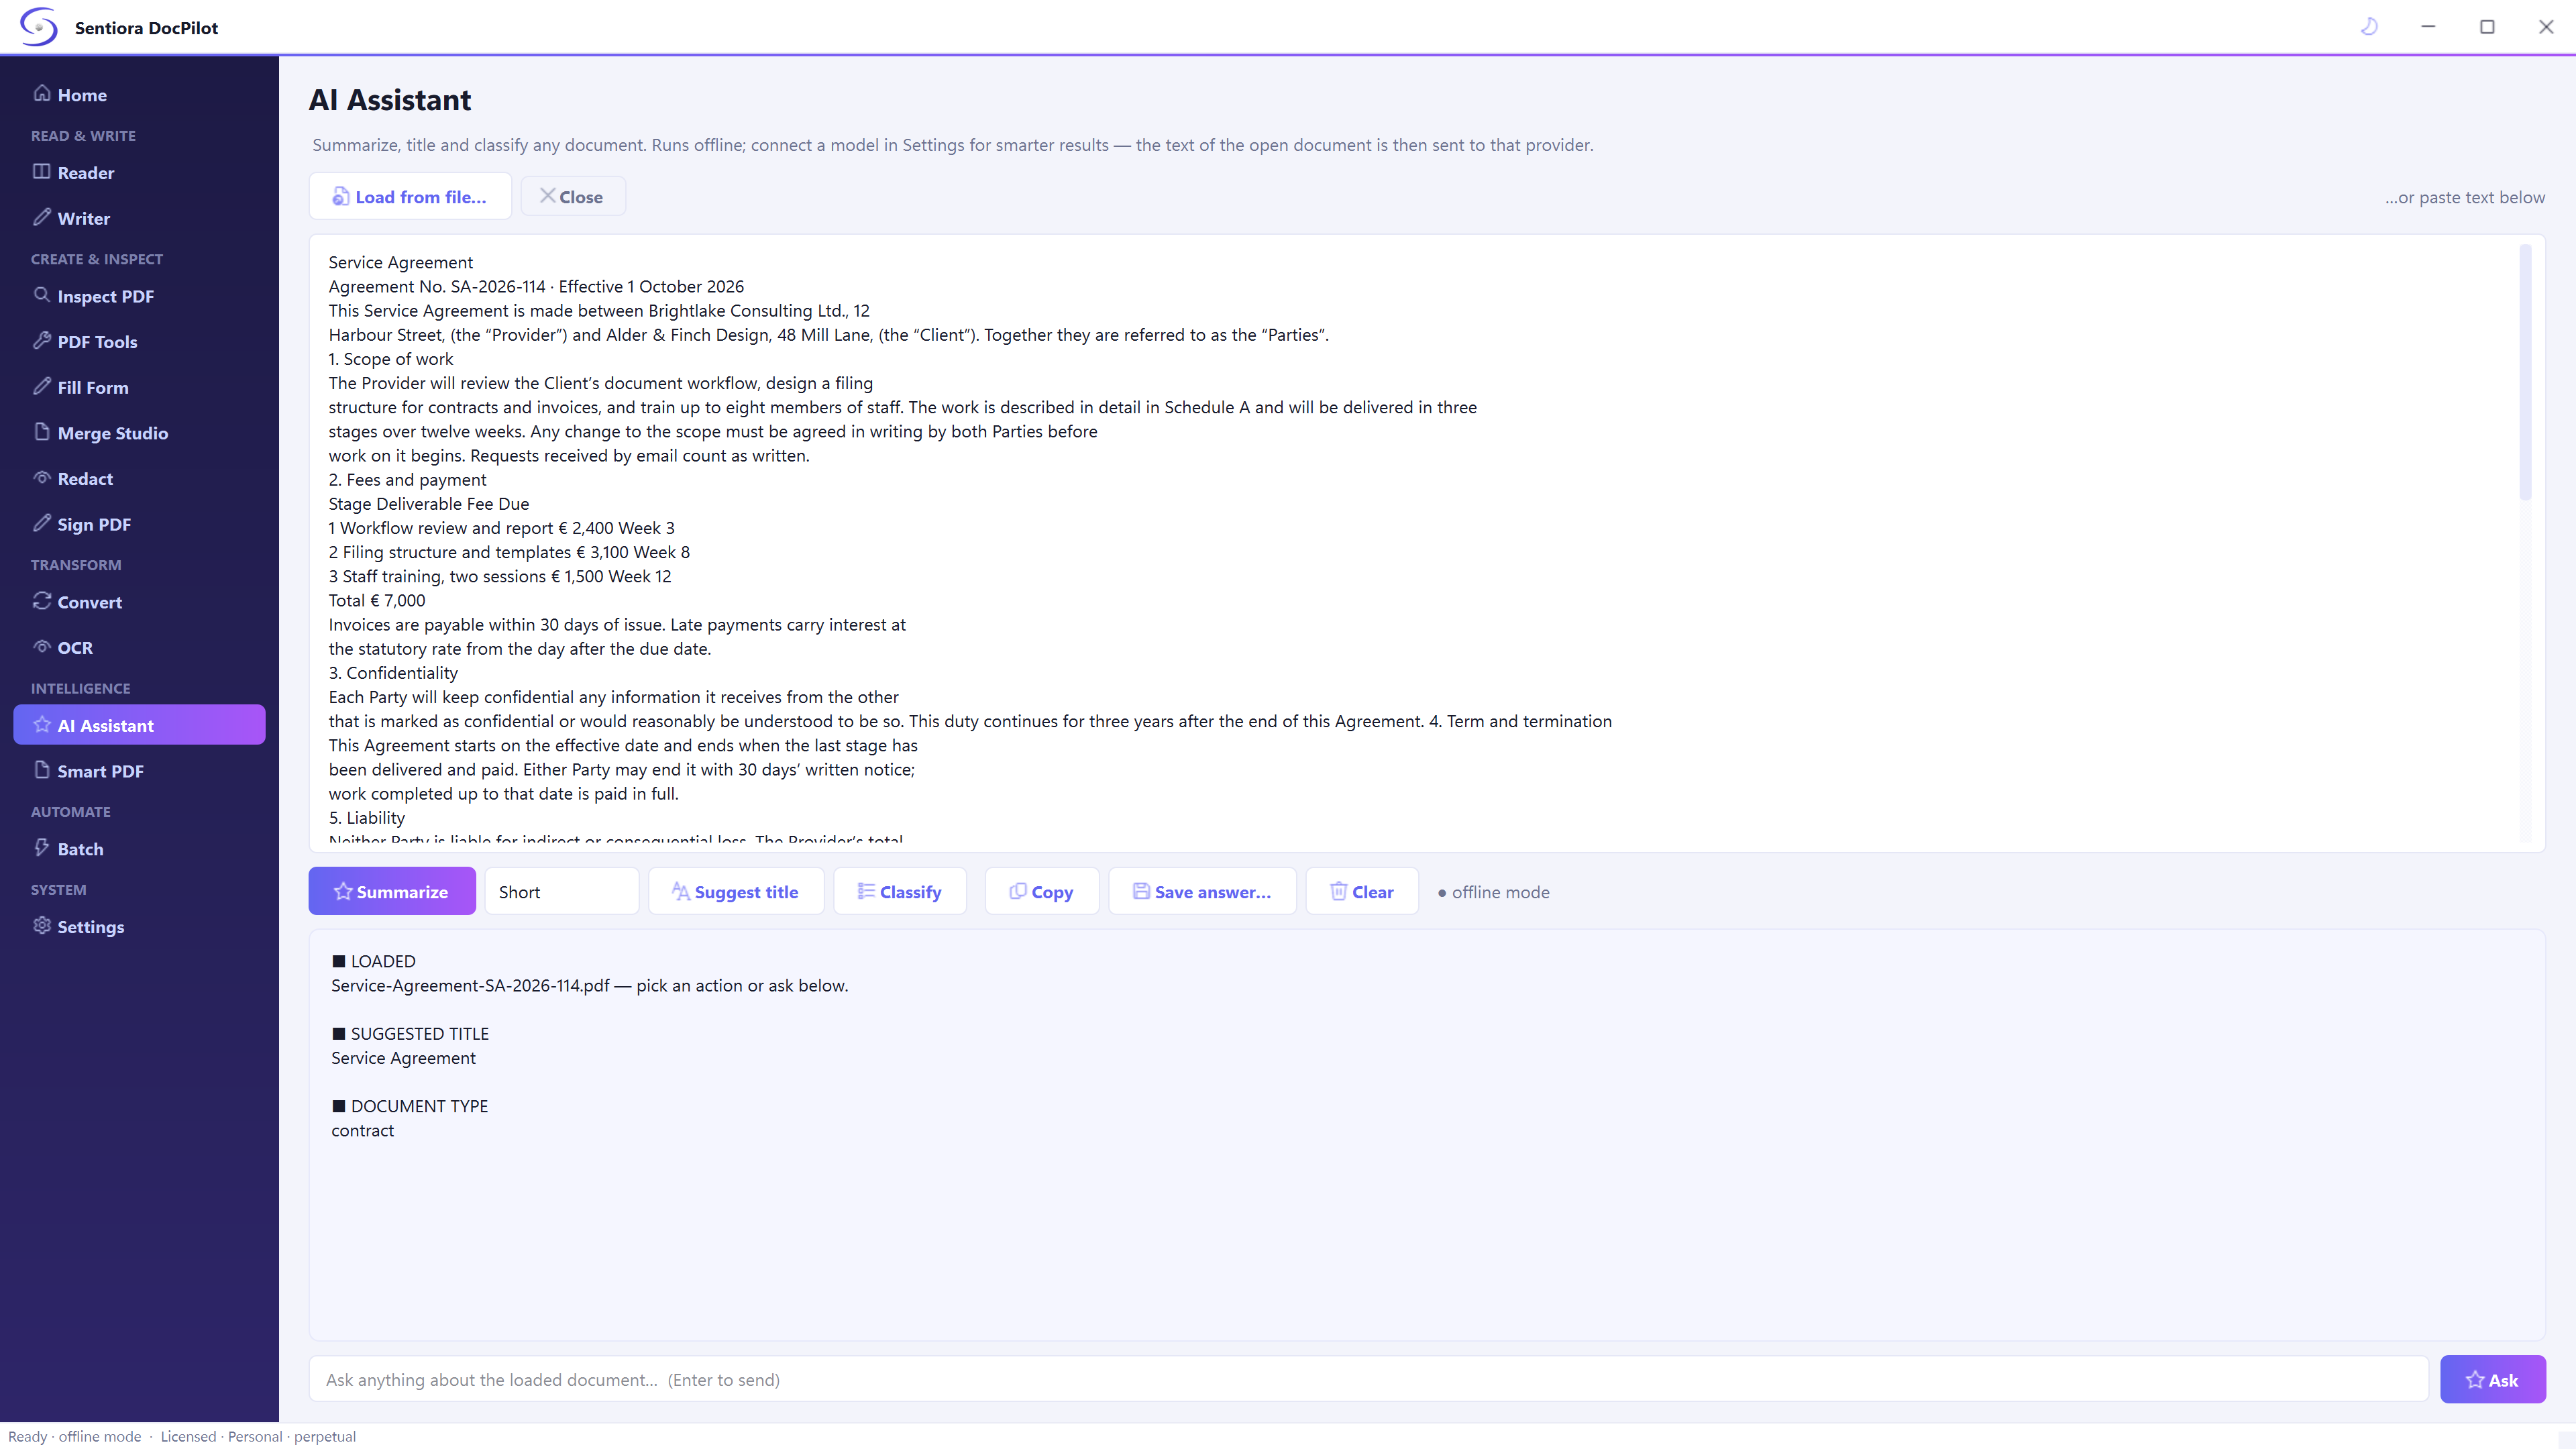Click the Clear trash icon
The image size is (2576, 1449).
click(1338, 891)
